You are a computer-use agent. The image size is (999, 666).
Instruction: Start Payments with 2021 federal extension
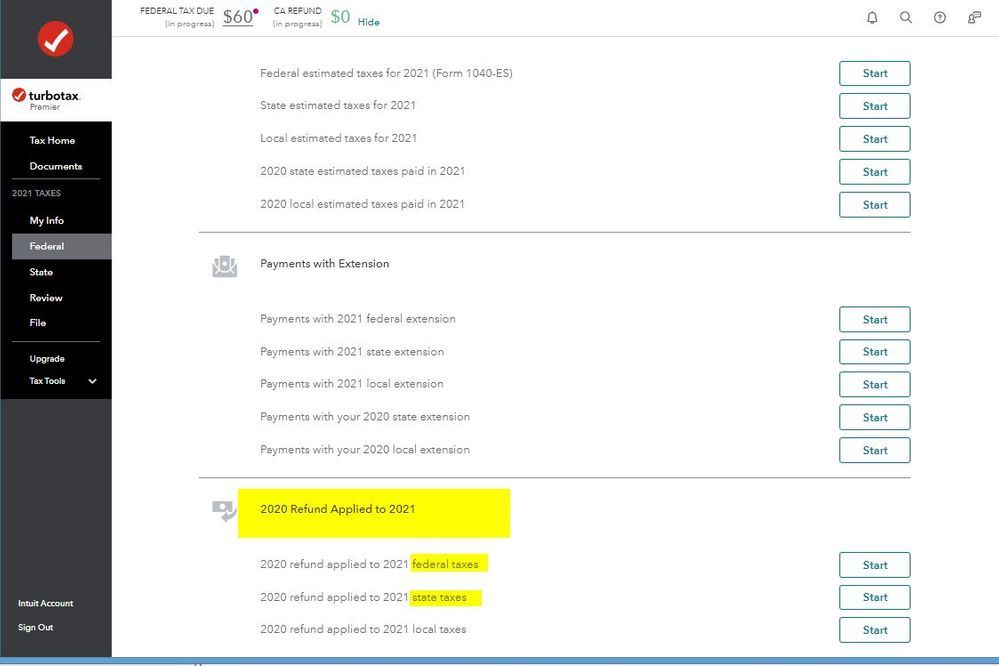pos(874,320)
